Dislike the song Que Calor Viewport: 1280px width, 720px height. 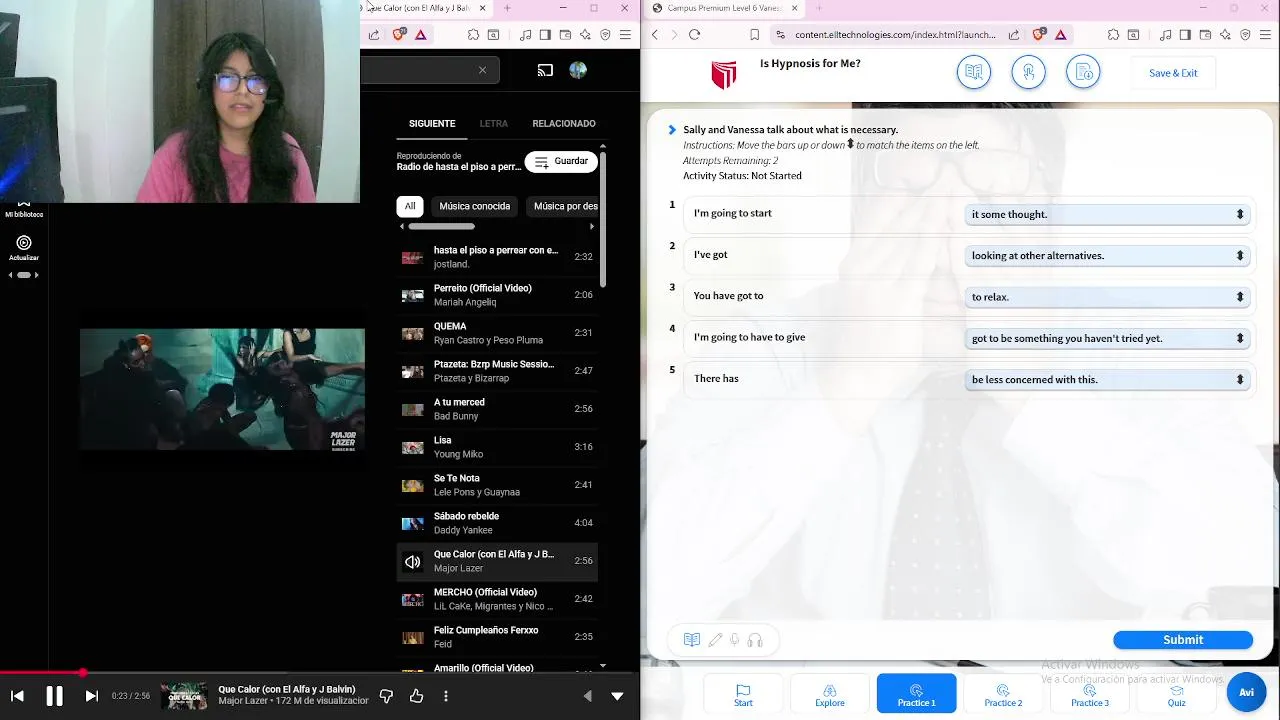[386, 696]
